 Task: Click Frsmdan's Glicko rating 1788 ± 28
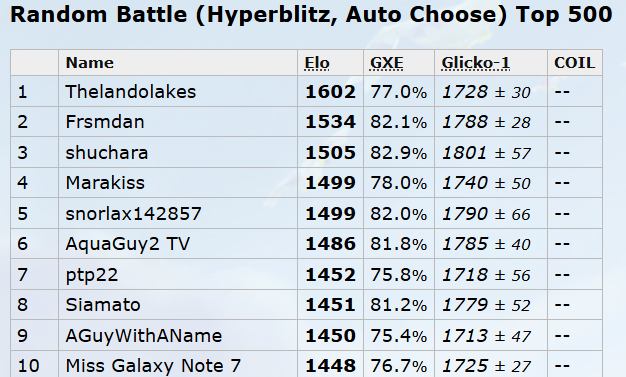point(486,122)
